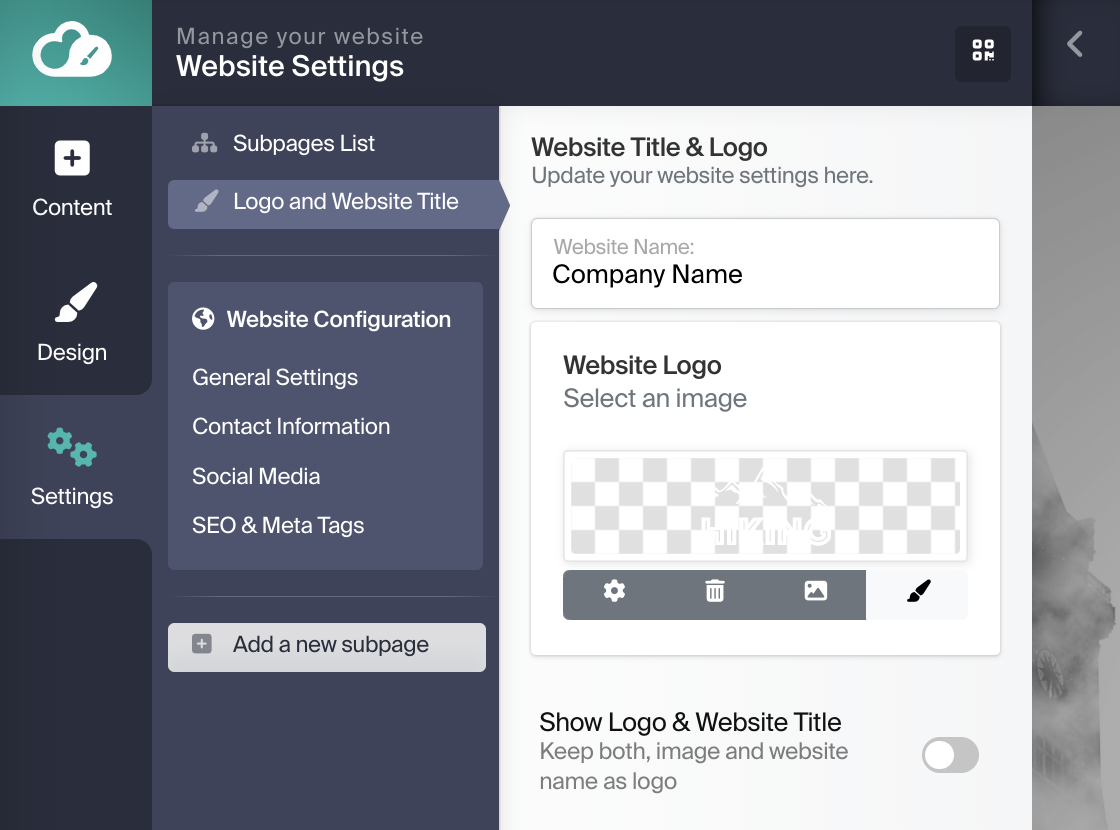Choose a logo image via picture icon
The height and width of the screenshot is (830, 1120).
(816, 592)
